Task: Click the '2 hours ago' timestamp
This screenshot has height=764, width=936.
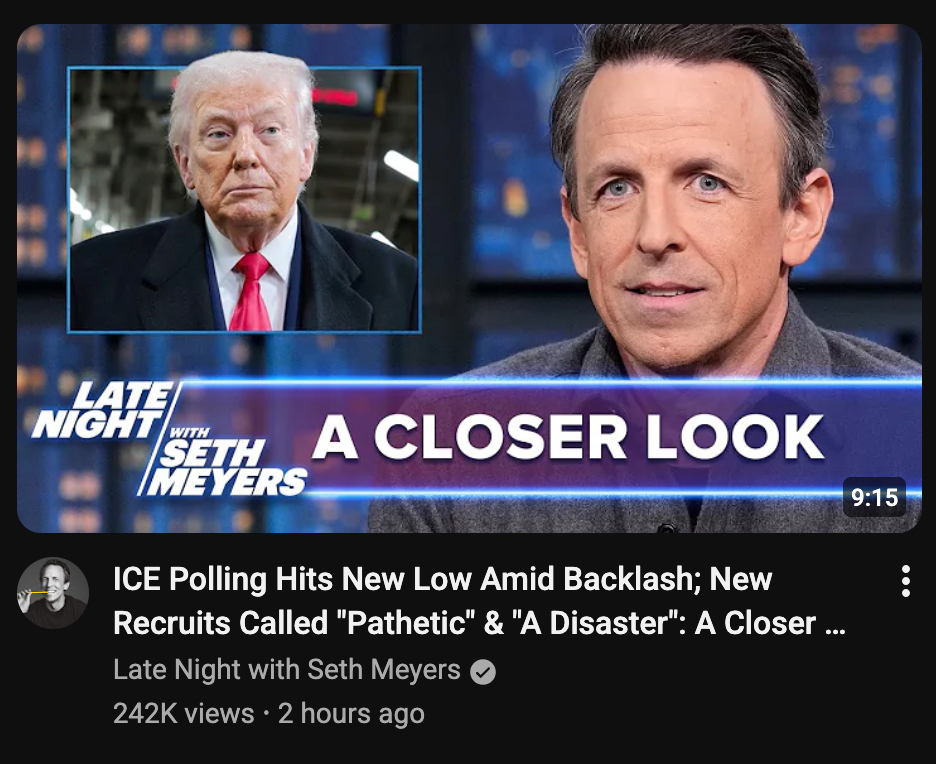Action: tap(351, 713)
